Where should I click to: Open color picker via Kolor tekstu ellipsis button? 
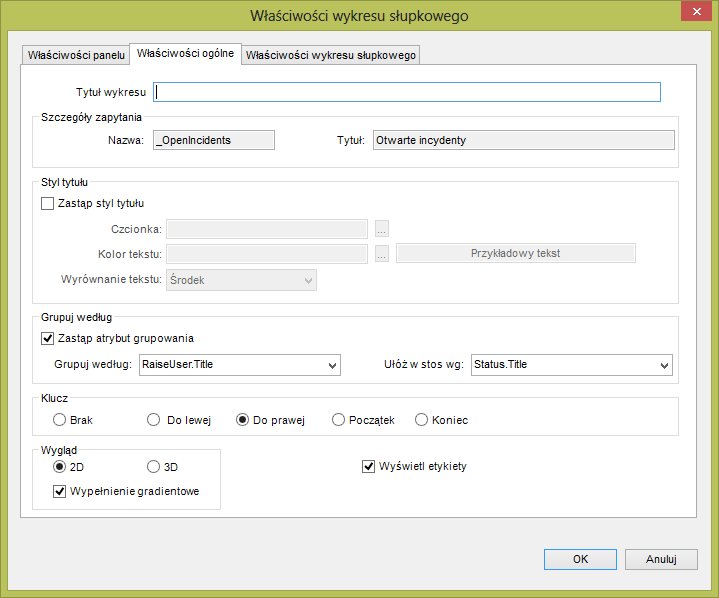tap(382, 253)
